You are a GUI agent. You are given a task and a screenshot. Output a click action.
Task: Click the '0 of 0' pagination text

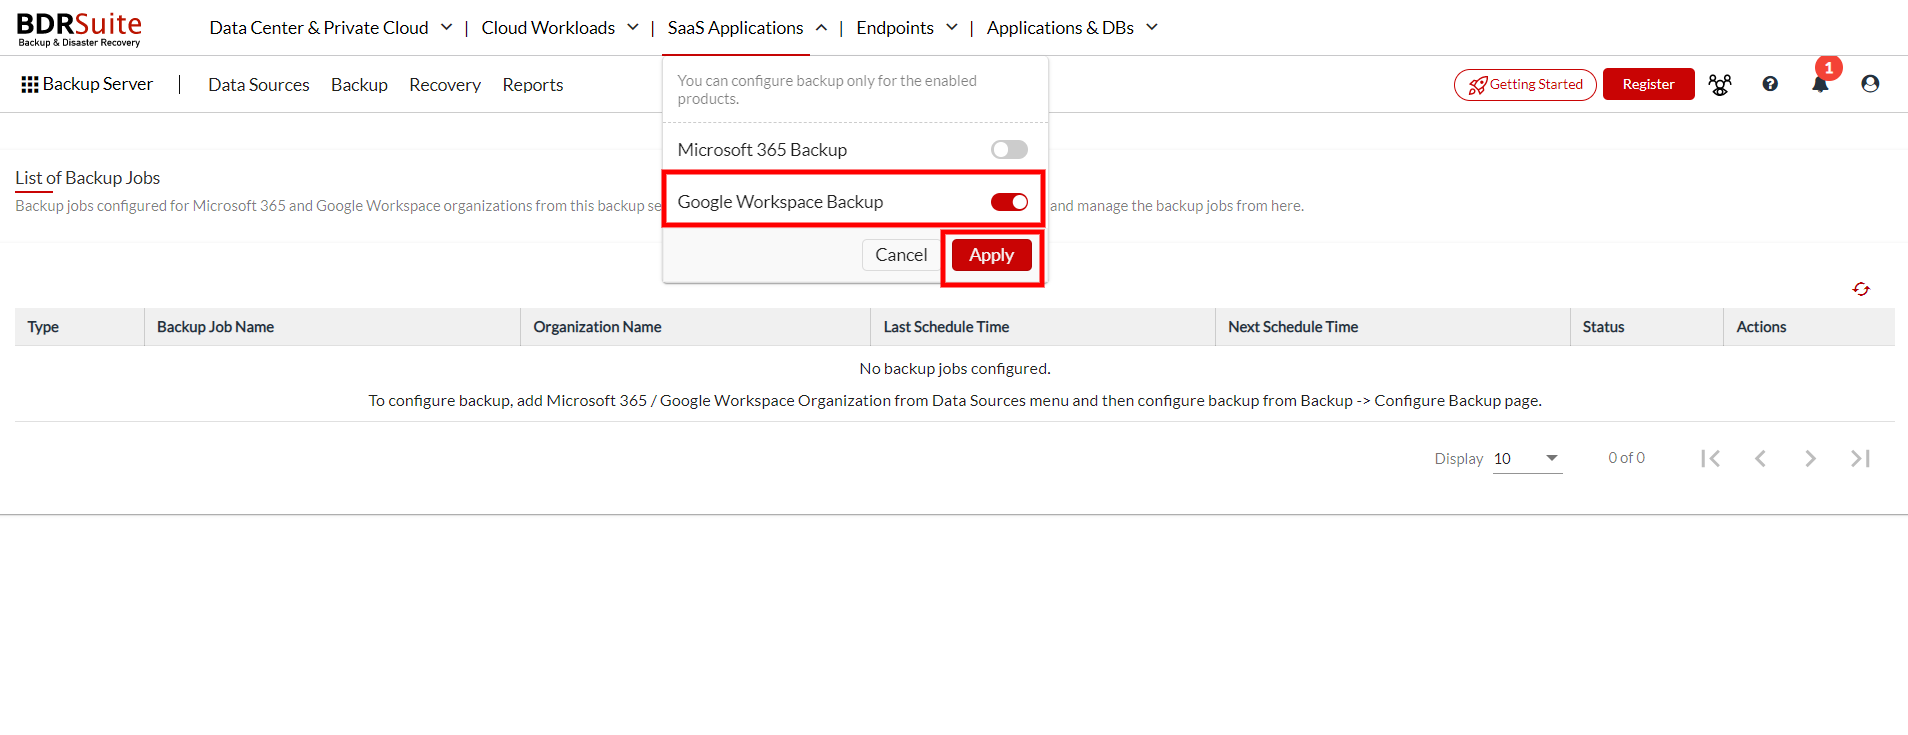point(1626,458)
